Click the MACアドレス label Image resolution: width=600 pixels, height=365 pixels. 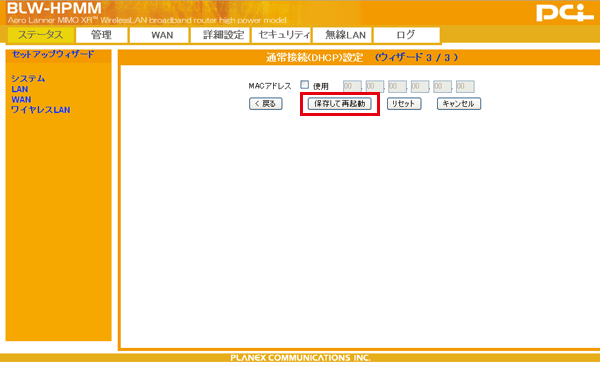(x=270, y=86)
